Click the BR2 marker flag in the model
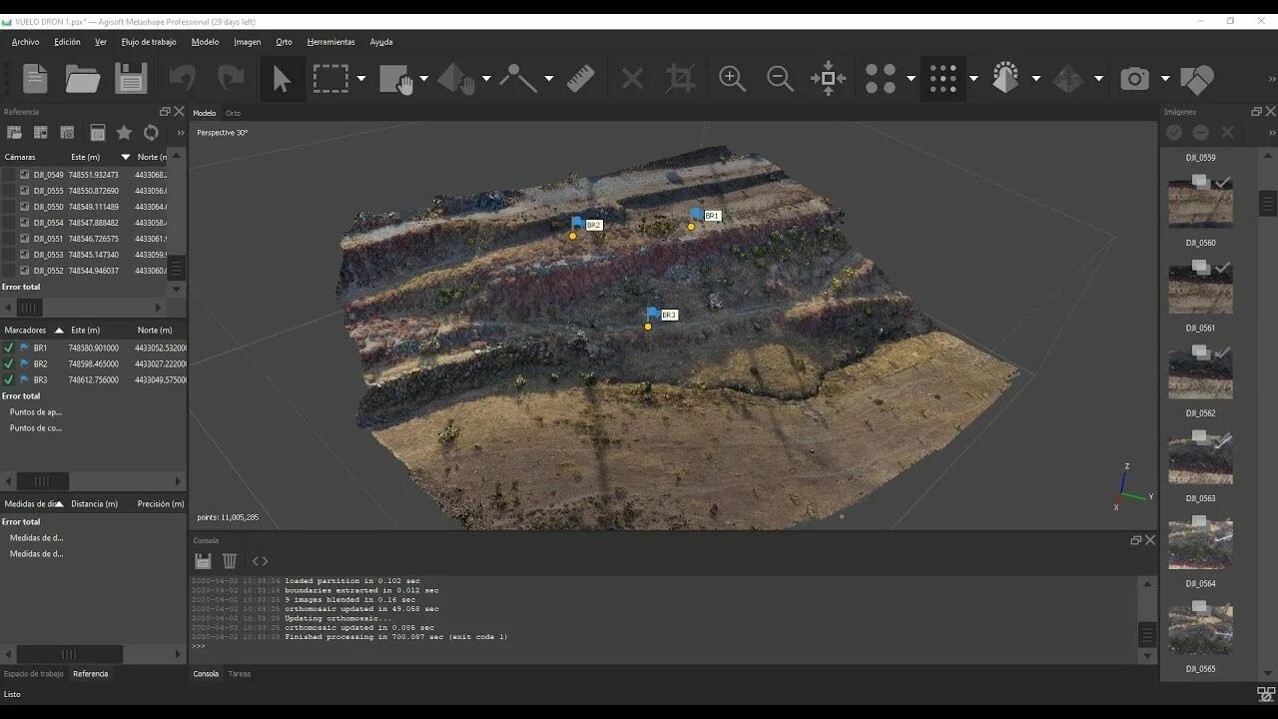 click(578, 223)
